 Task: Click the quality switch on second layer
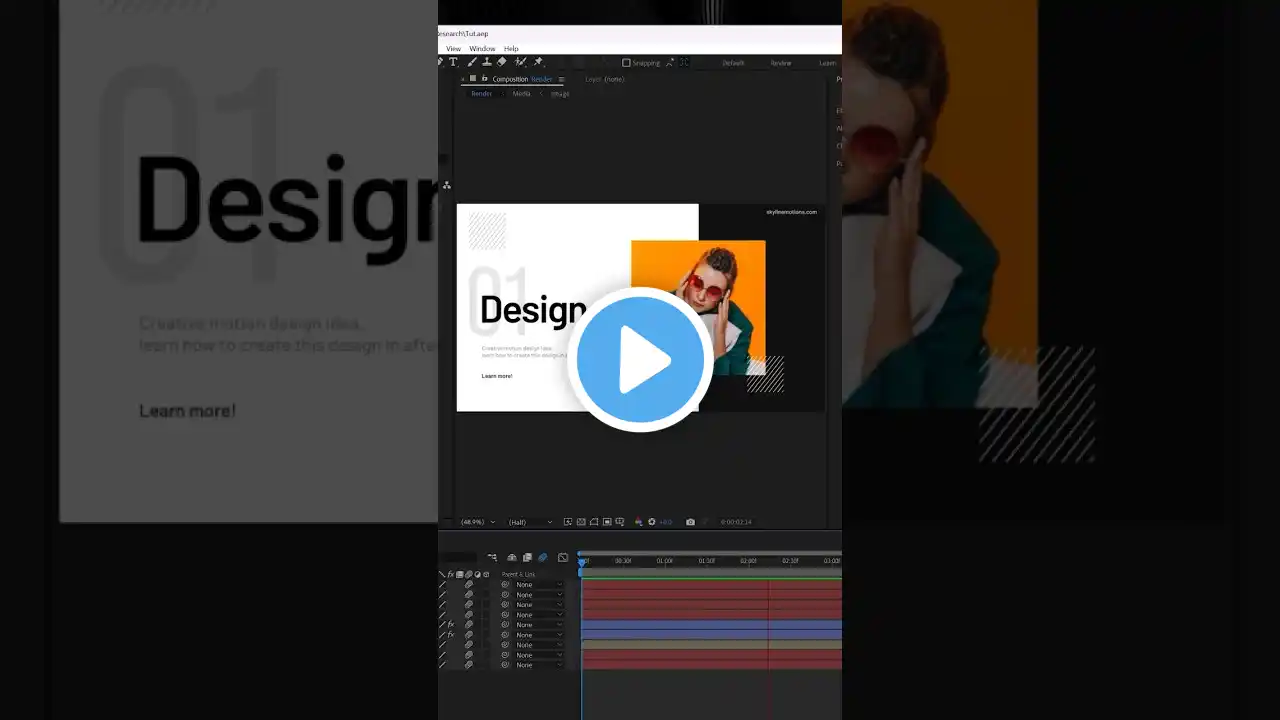tap(443, 594)
